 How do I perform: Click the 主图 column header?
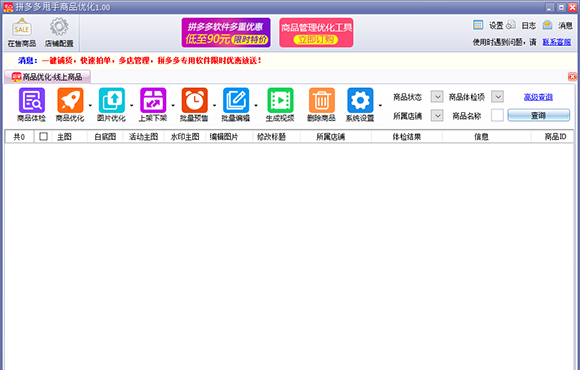[70, 137]
